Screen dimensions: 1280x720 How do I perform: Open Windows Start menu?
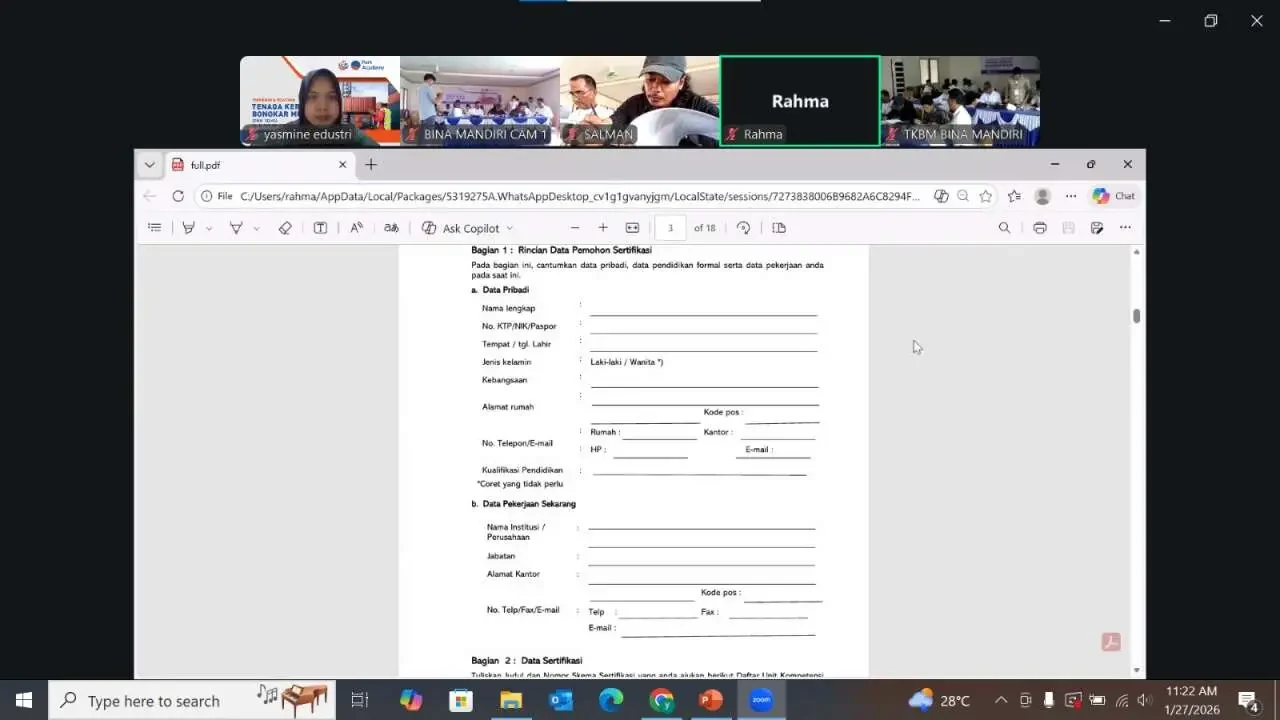coord(24,700)
